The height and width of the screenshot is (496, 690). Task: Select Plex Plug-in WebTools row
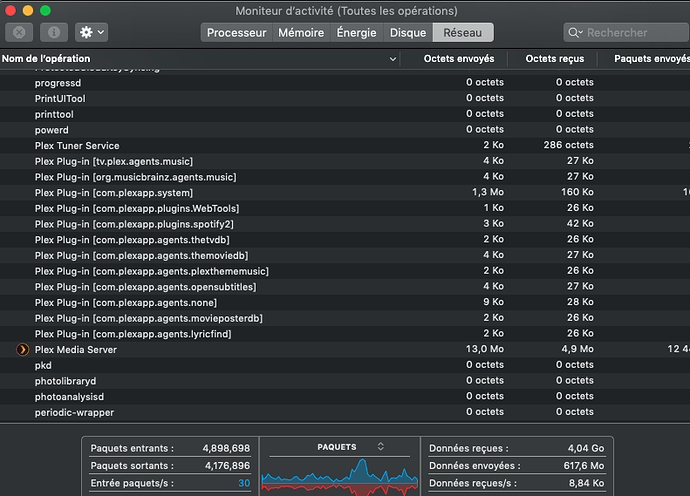pos(345,208)
